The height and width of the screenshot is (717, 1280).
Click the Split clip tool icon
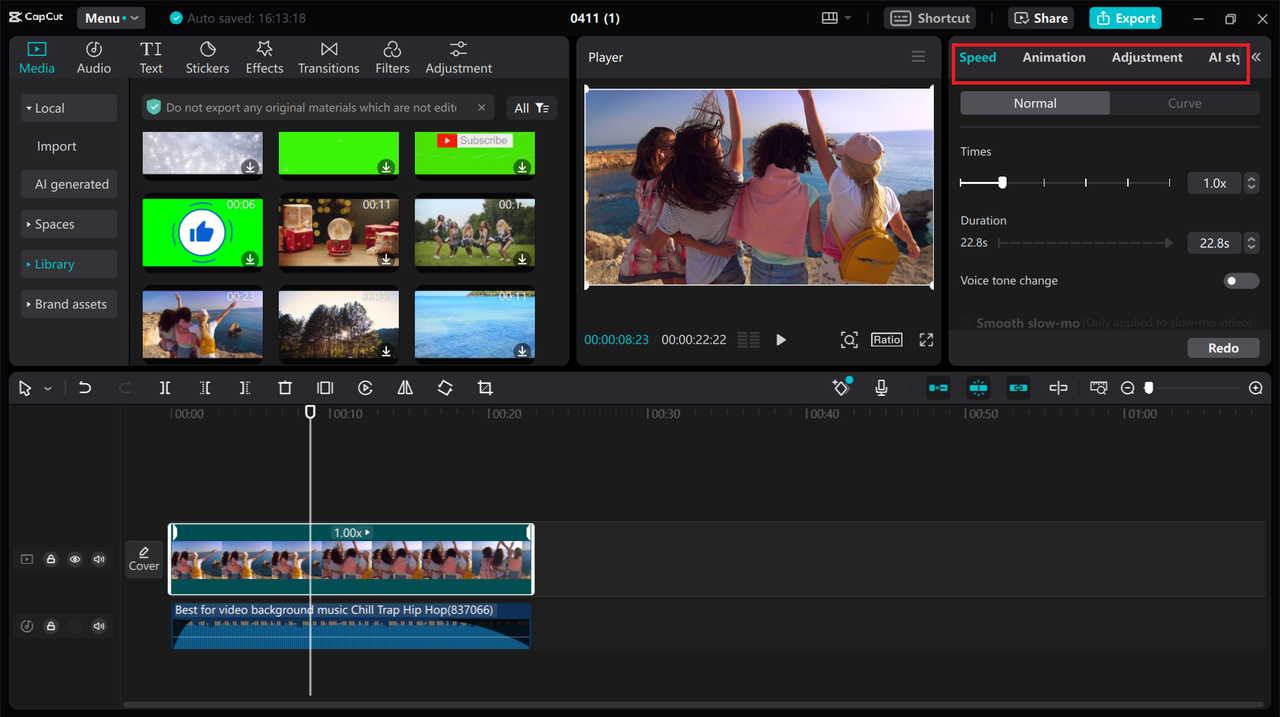click(x=165, y=388)
